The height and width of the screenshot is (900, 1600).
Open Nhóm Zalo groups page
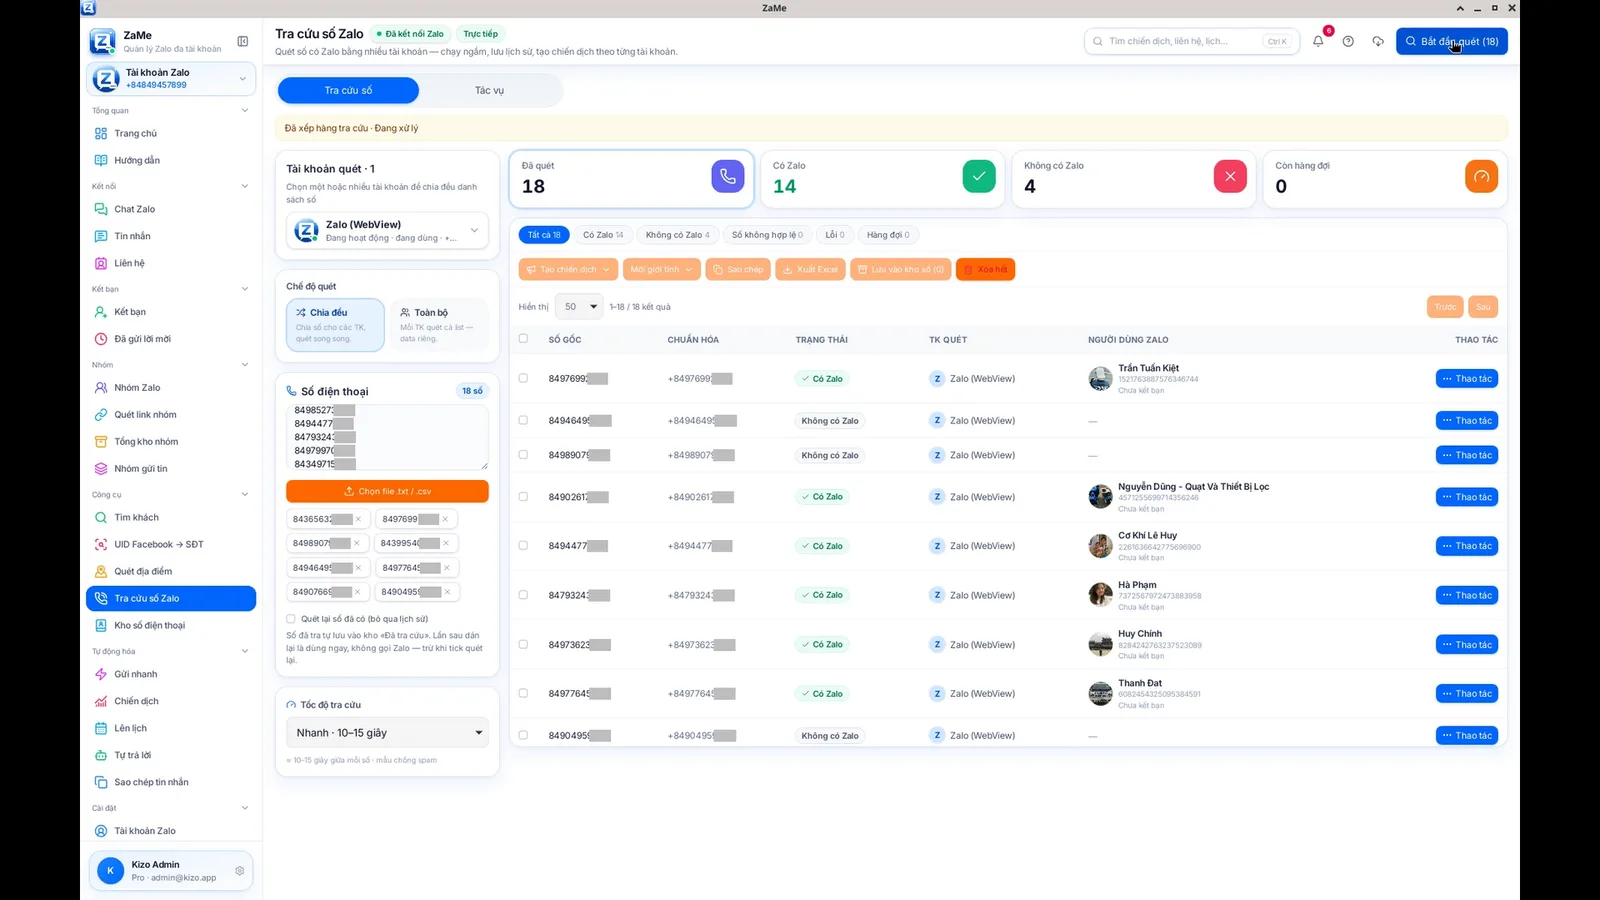(171, 387)
